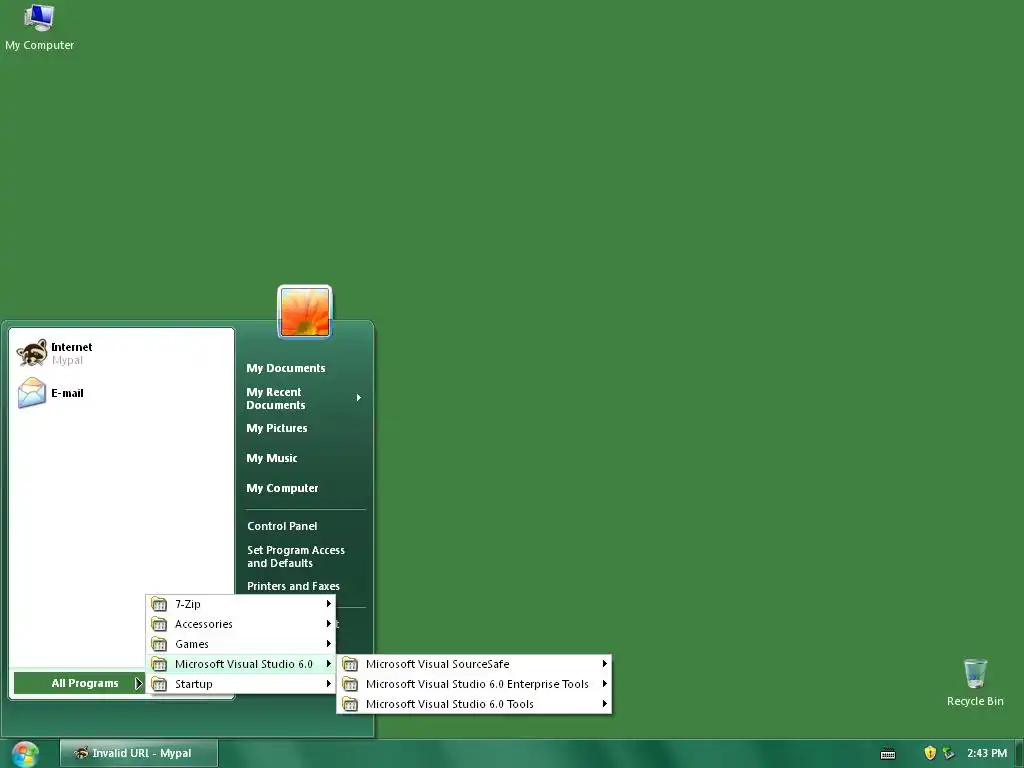Open My Documents from Start menu
This screenshot has width=1024, height=768.
(x=285, y=368)
